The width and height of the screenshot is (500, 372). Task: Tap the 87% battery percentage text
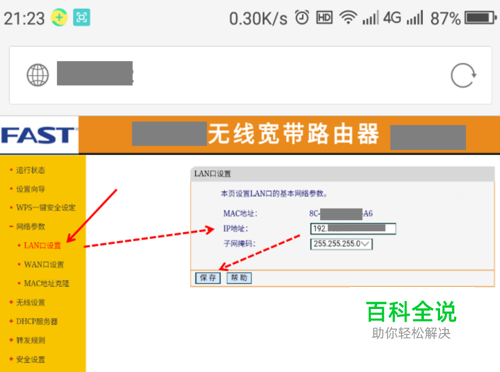[445, 18]
